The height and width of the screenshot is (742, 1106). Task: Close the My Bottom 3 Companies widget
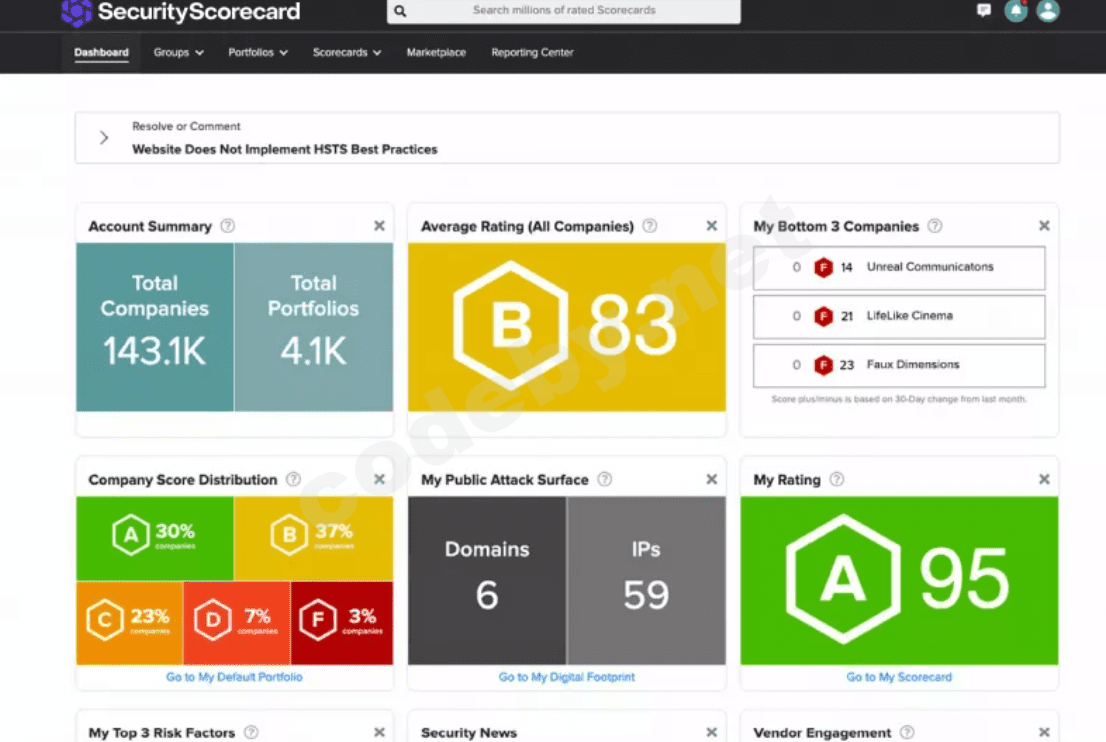[1044, 226]
